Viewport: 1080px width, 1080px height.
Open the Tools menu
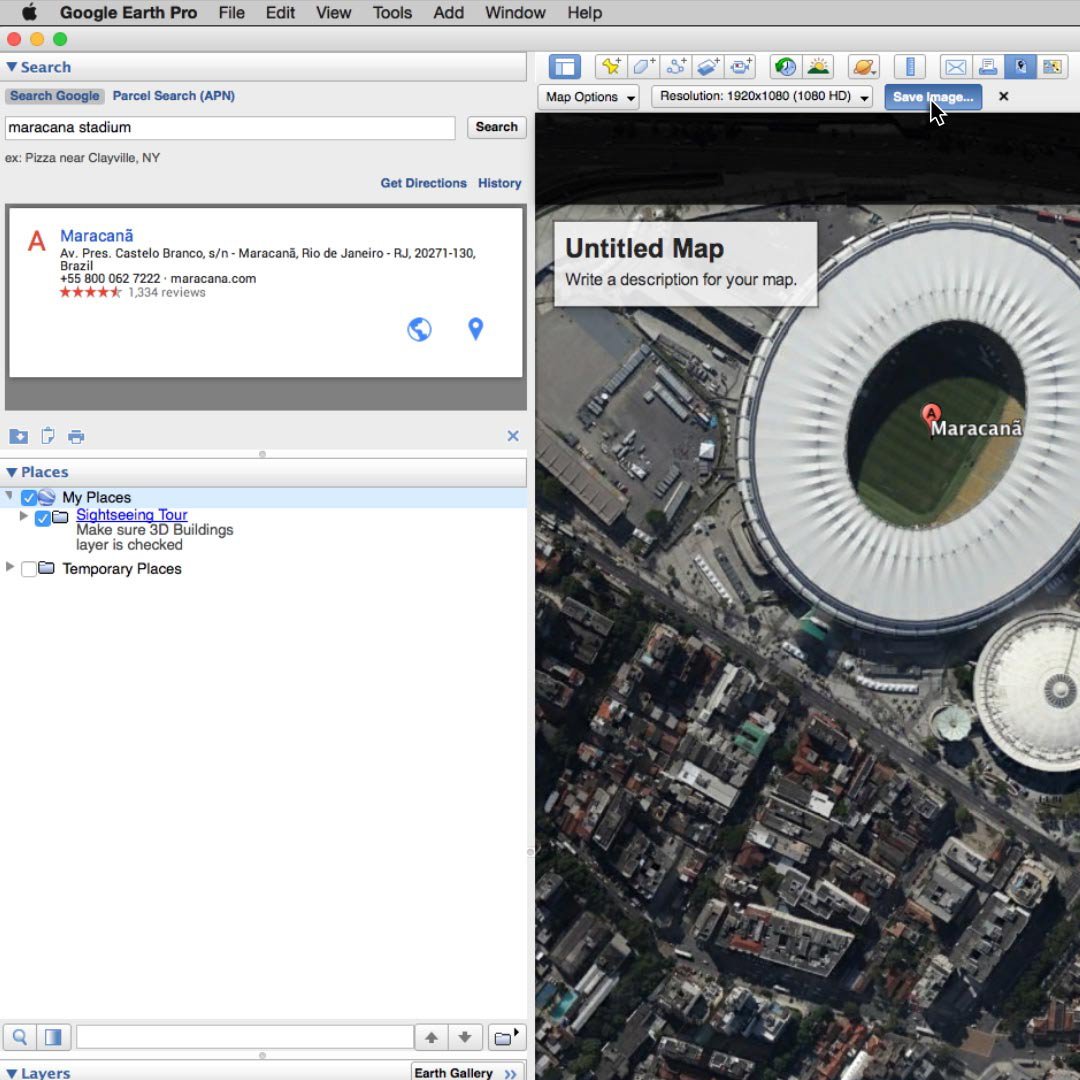(x=392, y=12)
